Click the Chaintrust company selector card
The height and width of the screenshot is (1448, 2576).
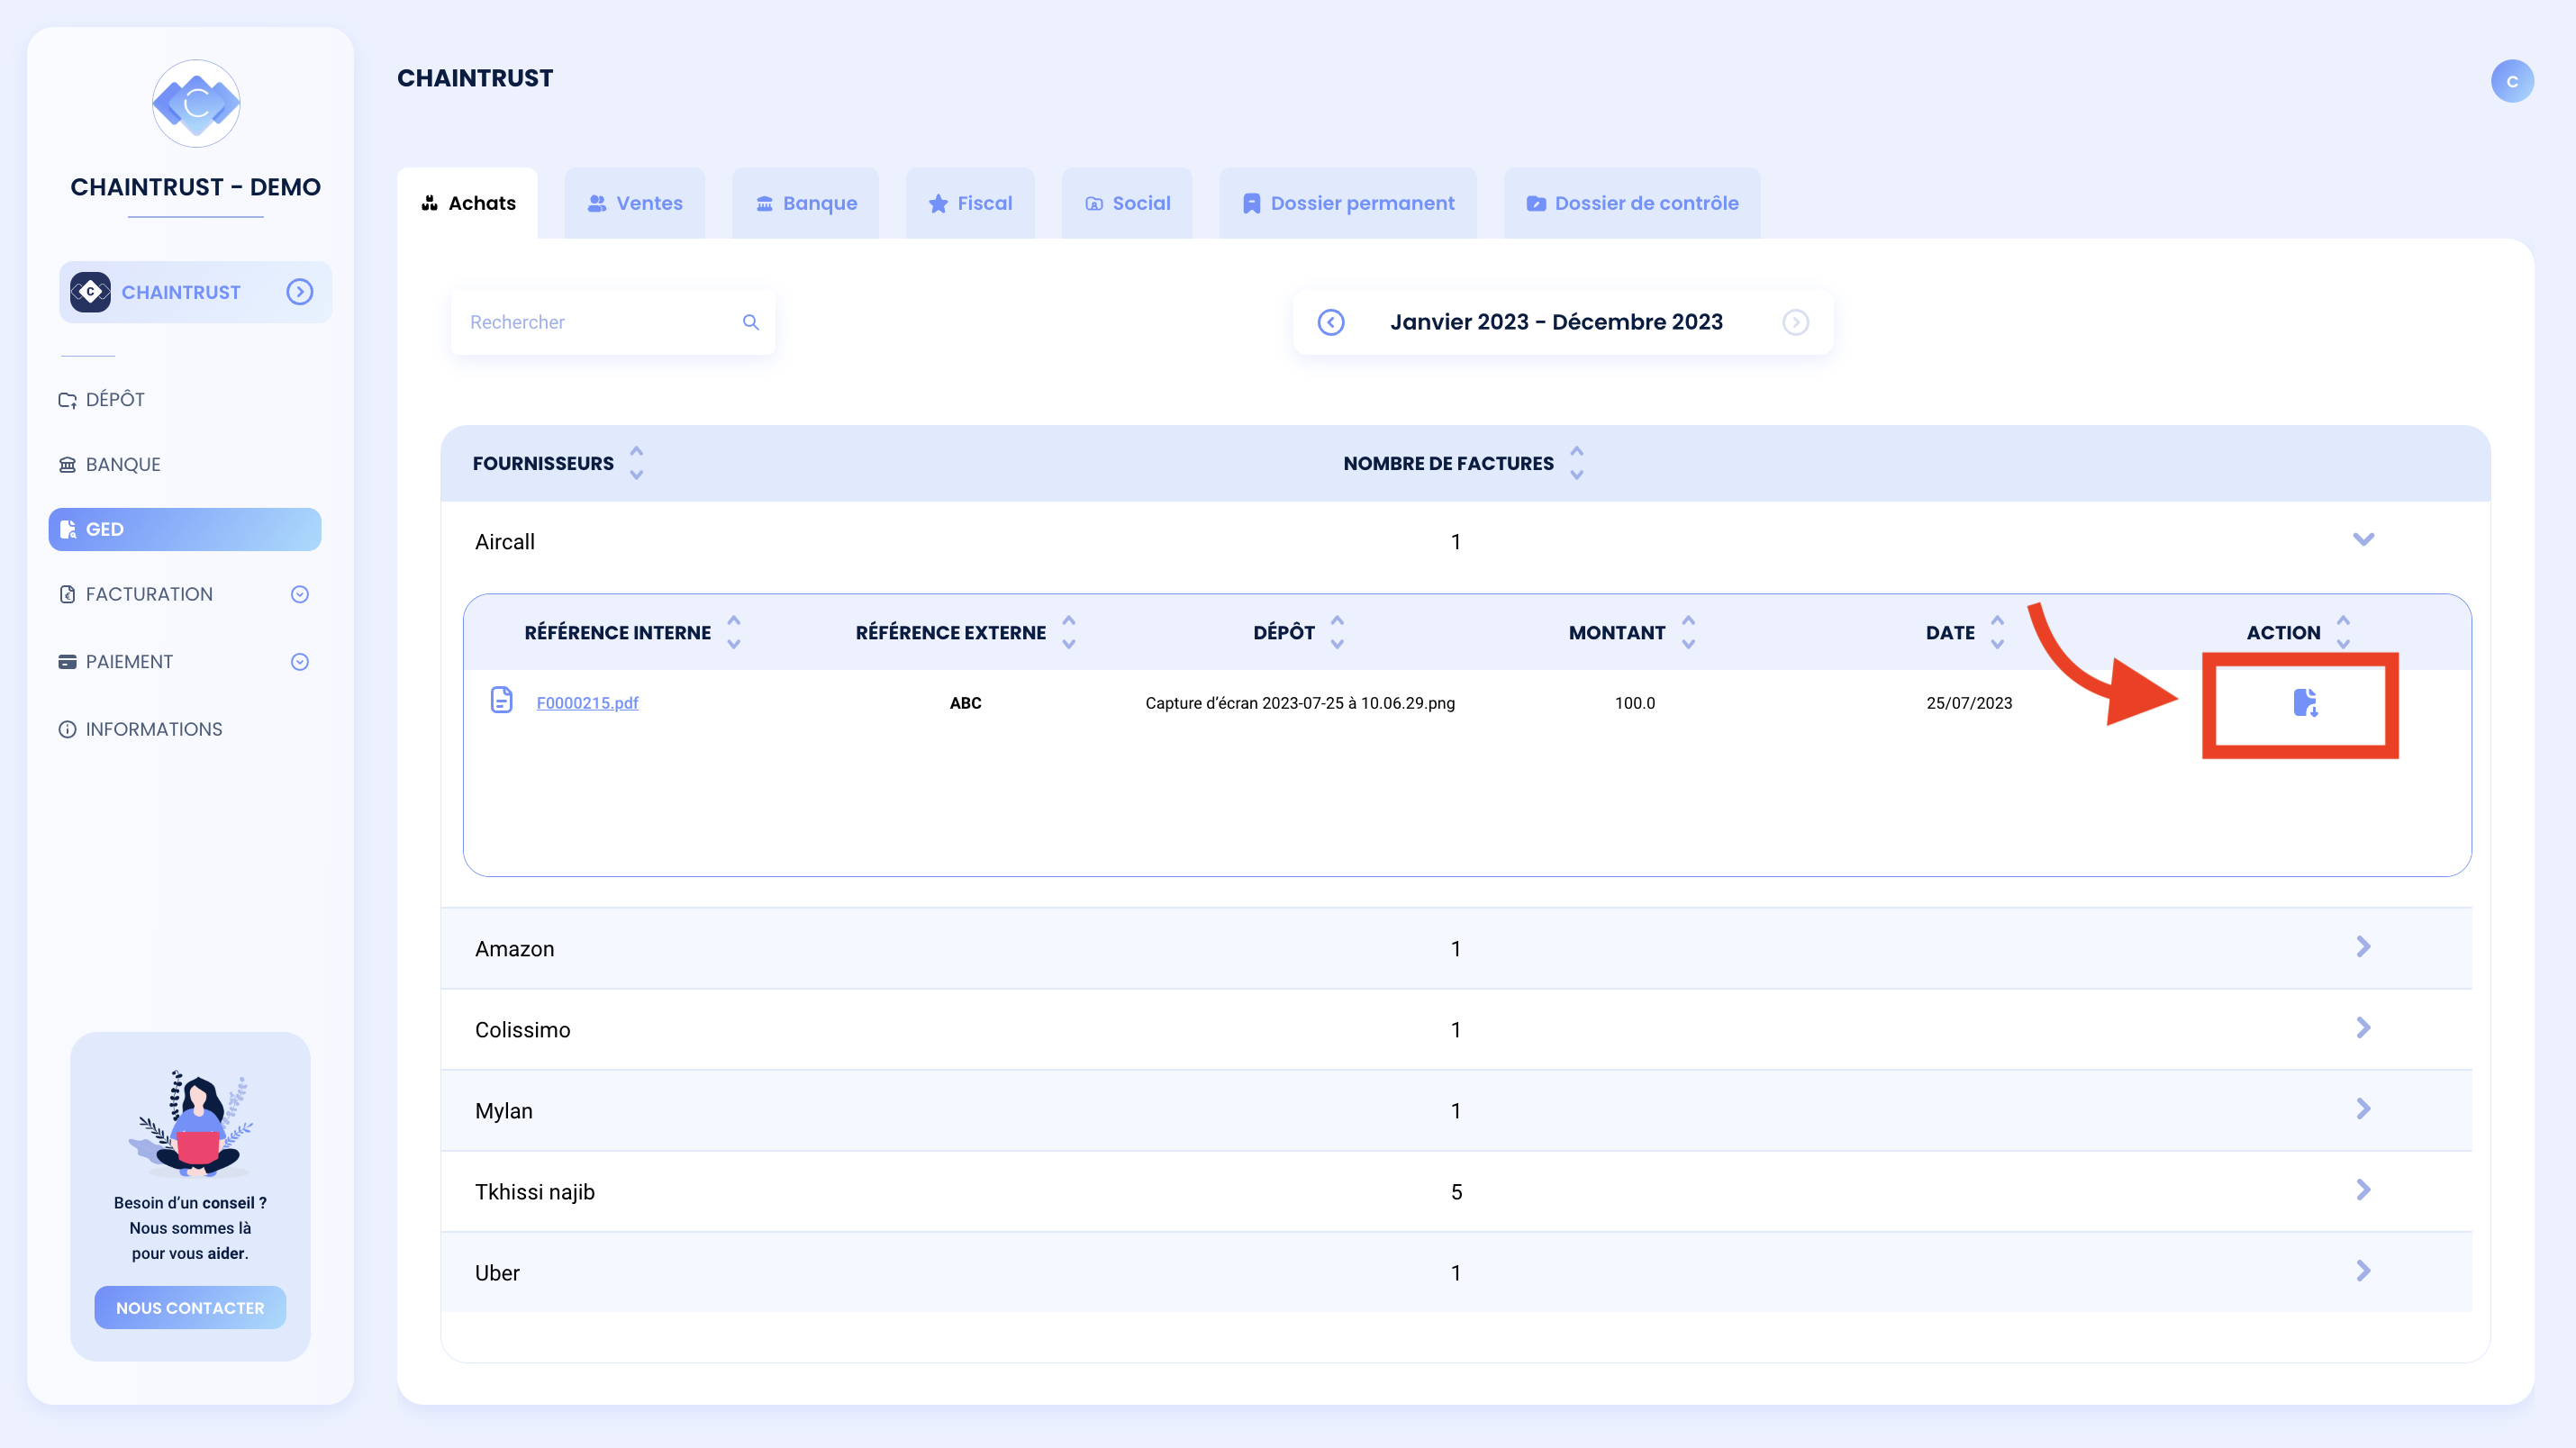(196, 292)
